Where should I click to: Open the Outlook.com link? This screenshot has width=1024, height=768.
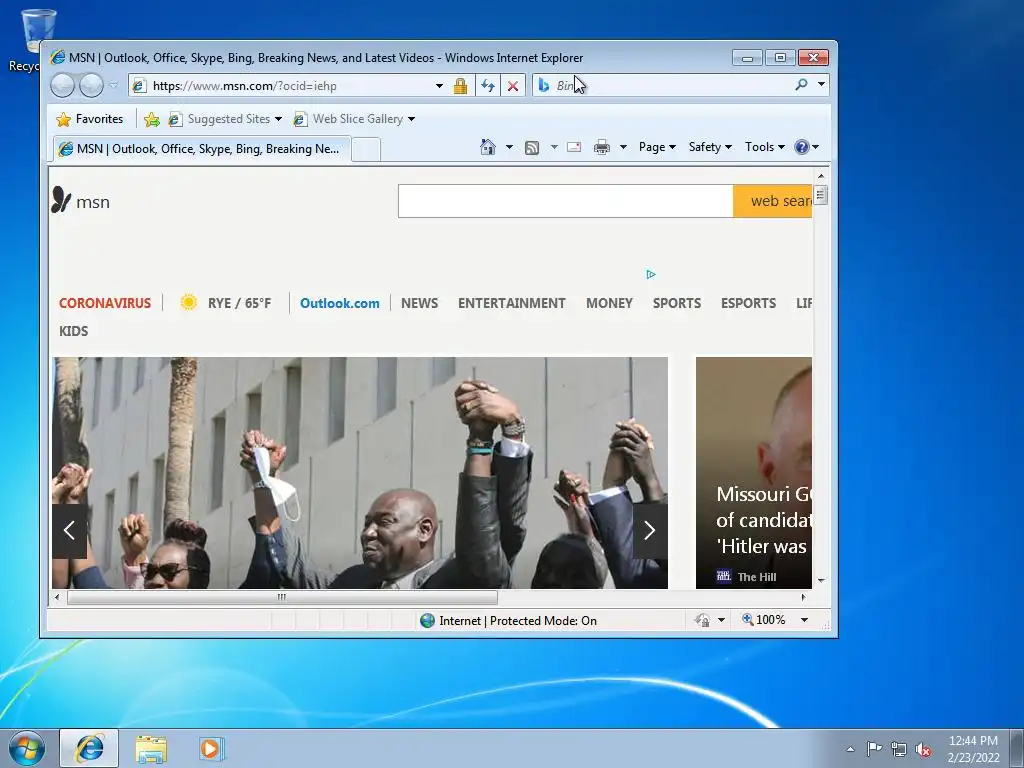tap(340, 303)
